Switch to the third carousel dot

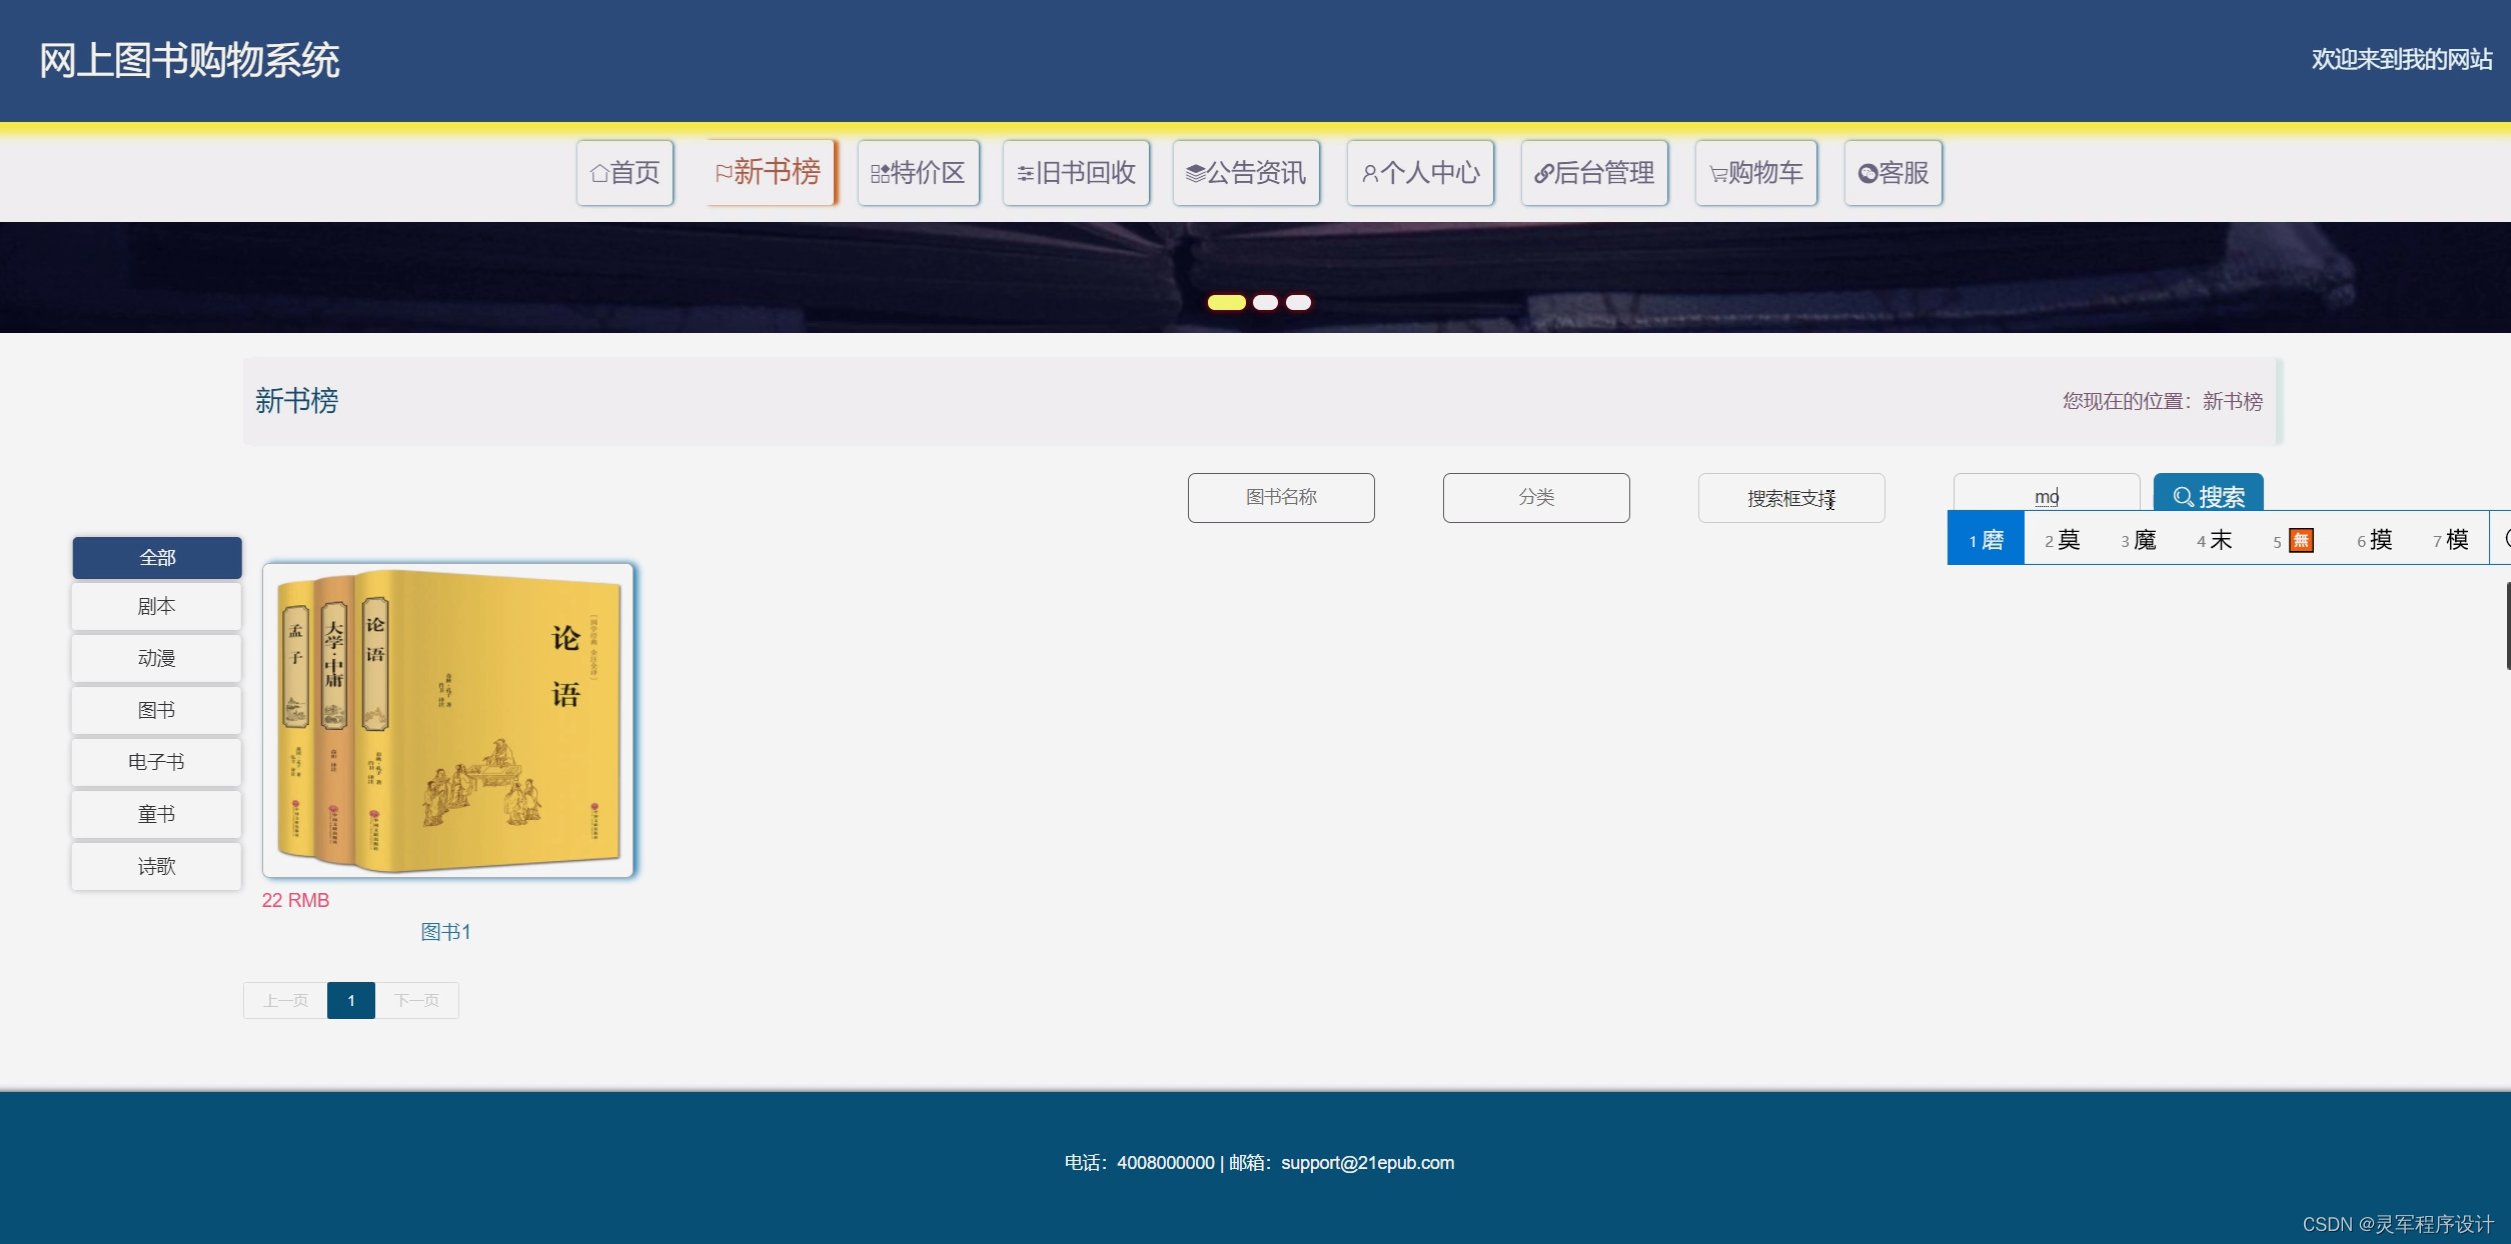[1298, 302]
